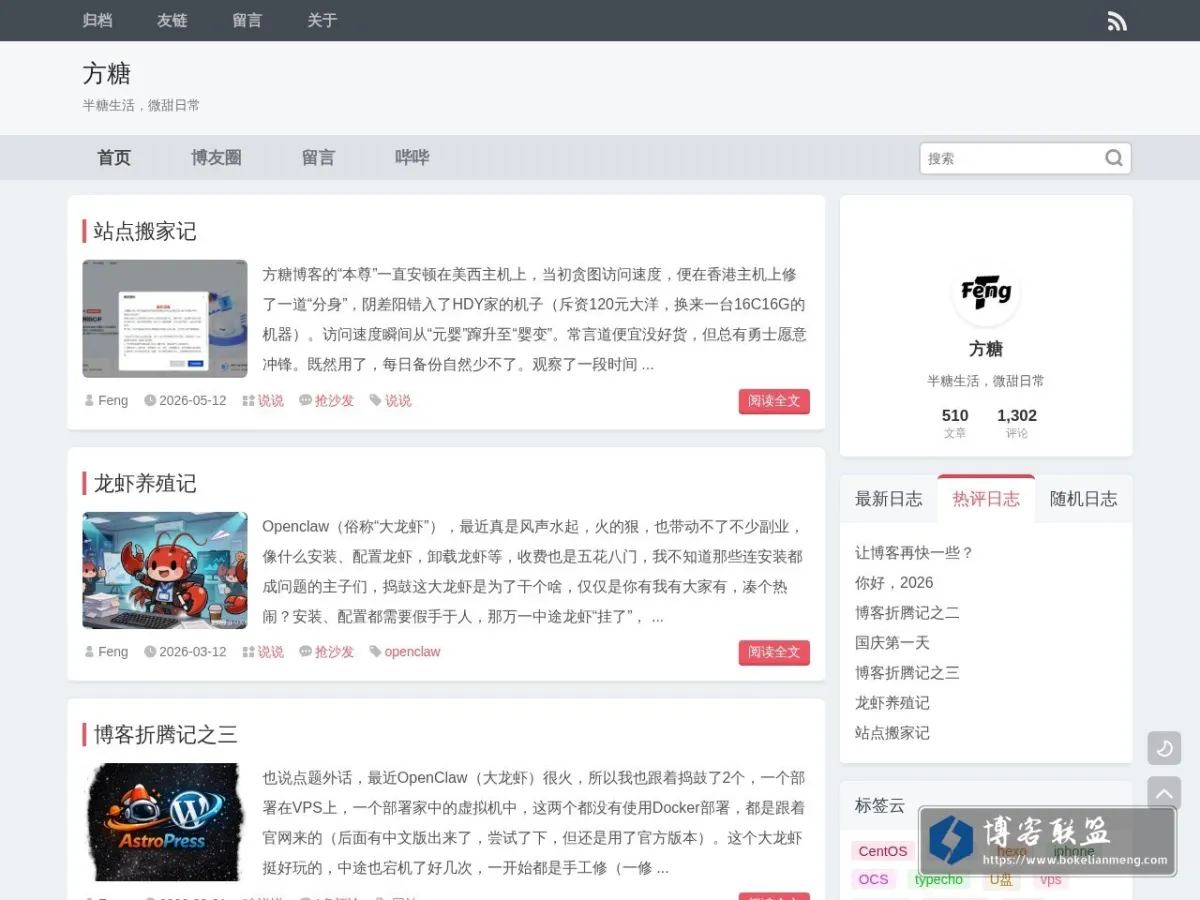Open 博友圈 in main navigation
Screen dimensions: 1200x900
pos(216,157)
